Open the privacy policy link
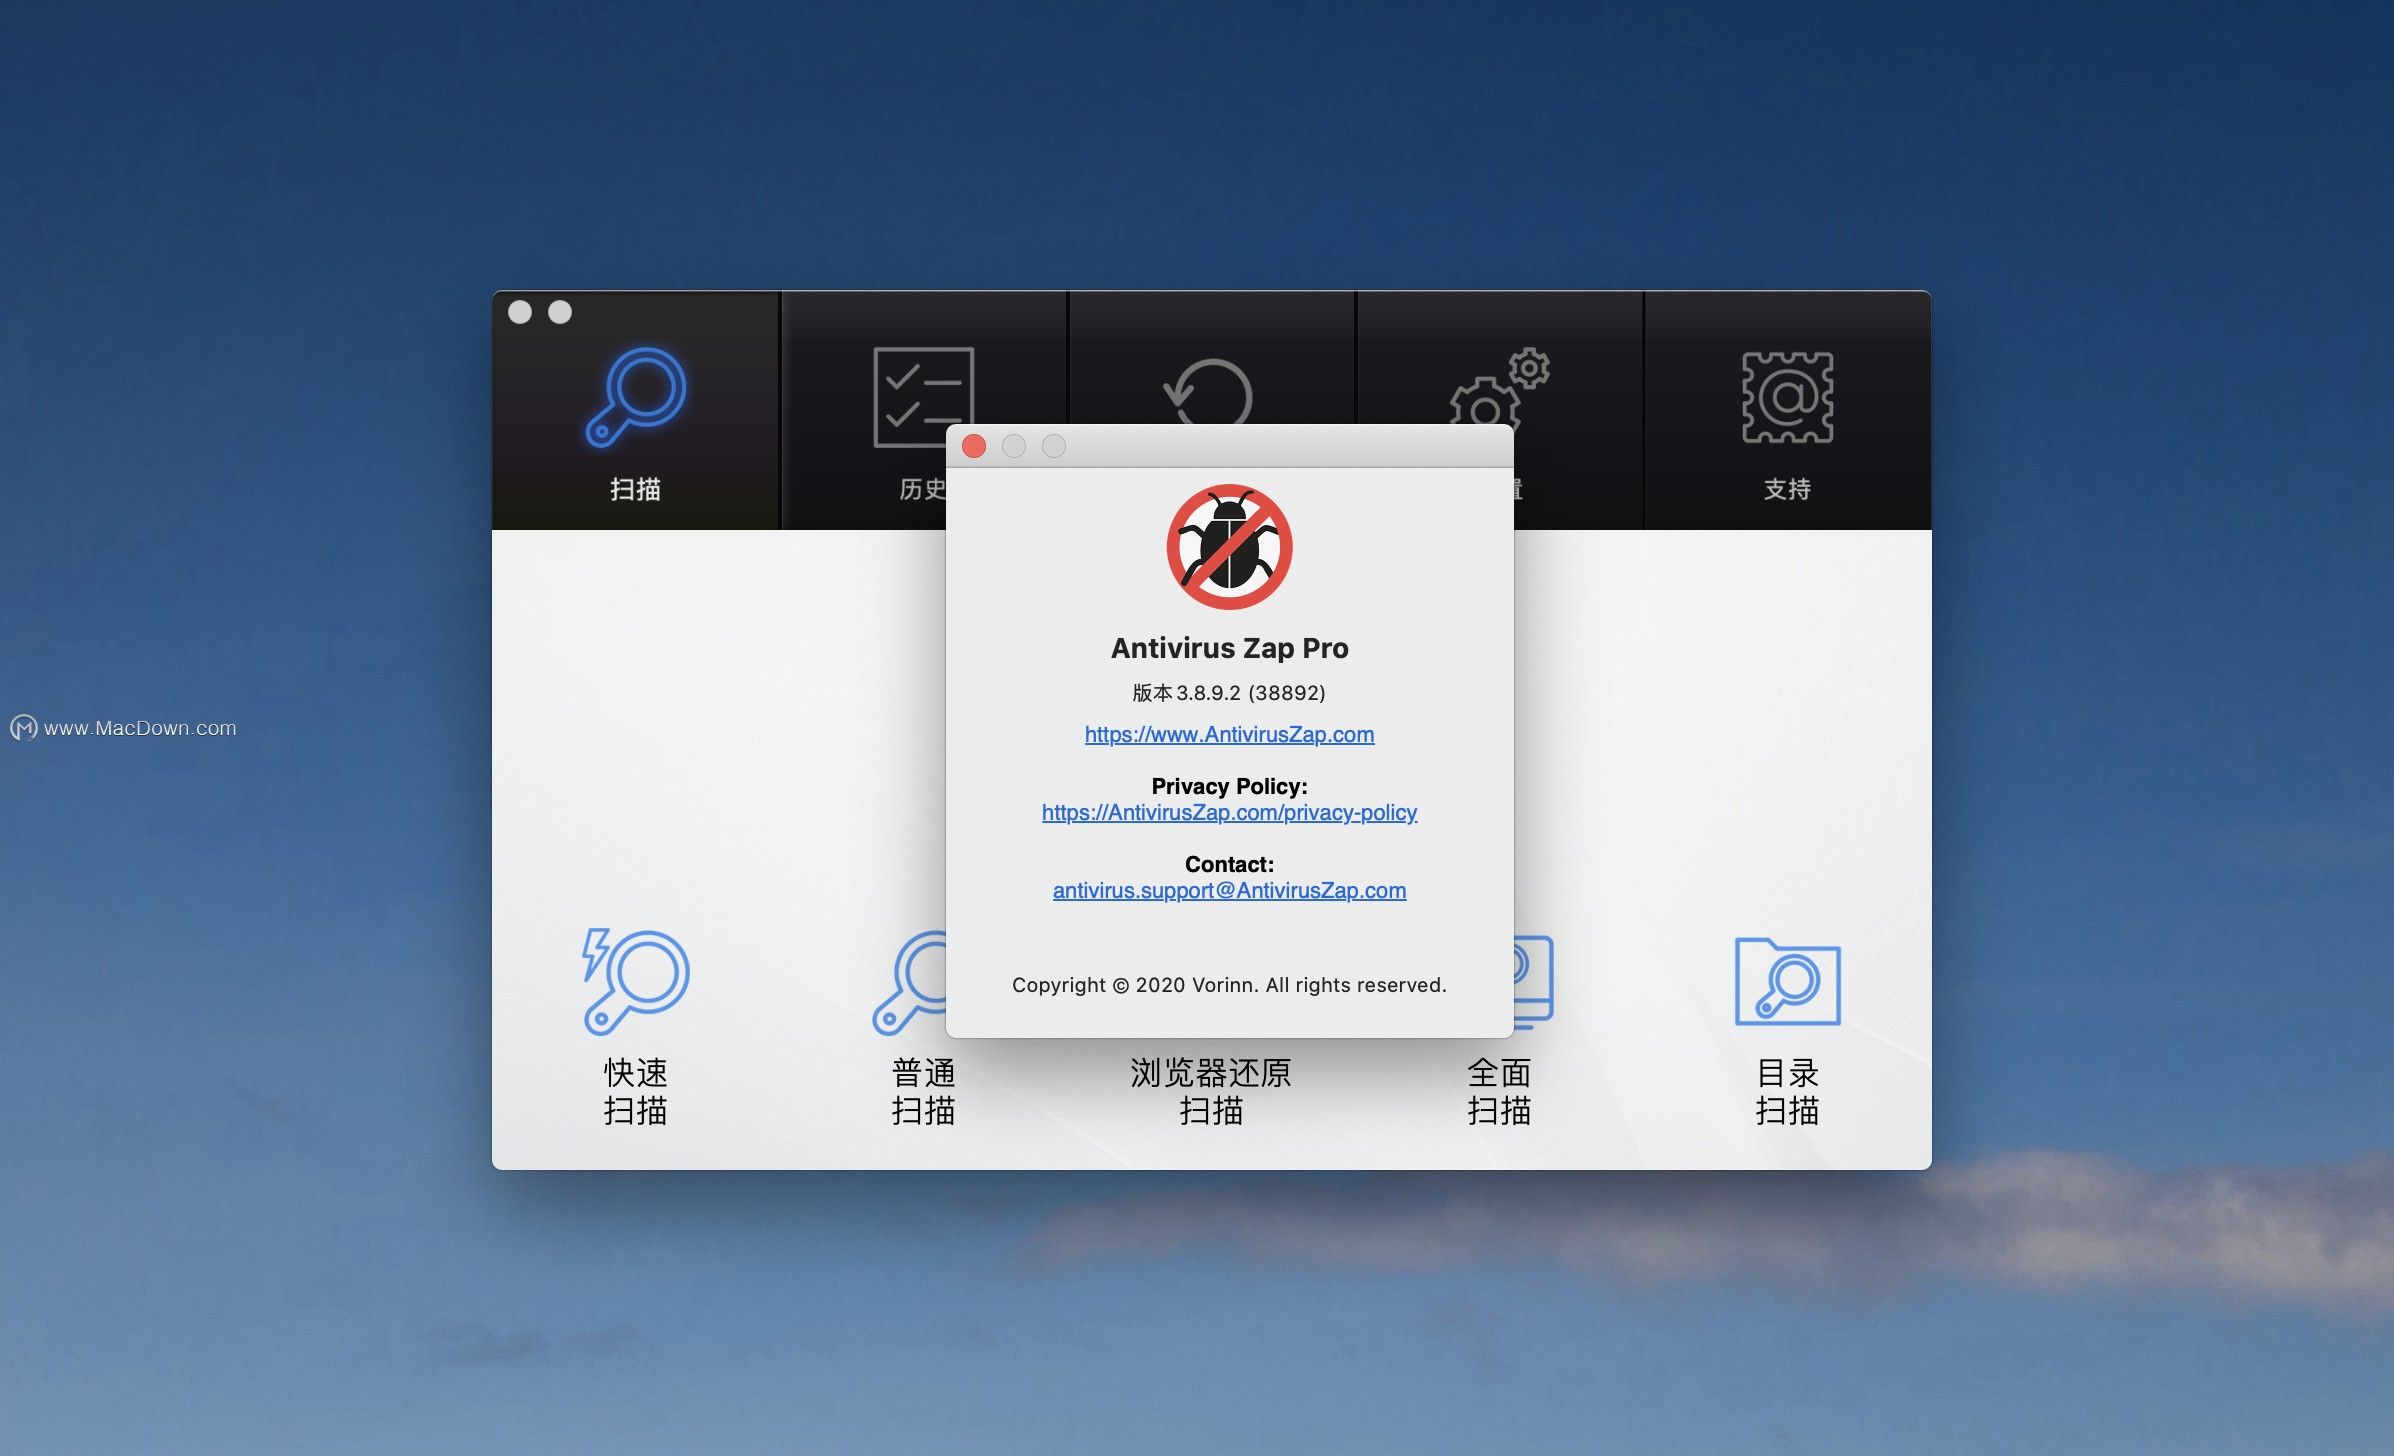This screenshot has width=2394, height=1456. [1229, 813]
